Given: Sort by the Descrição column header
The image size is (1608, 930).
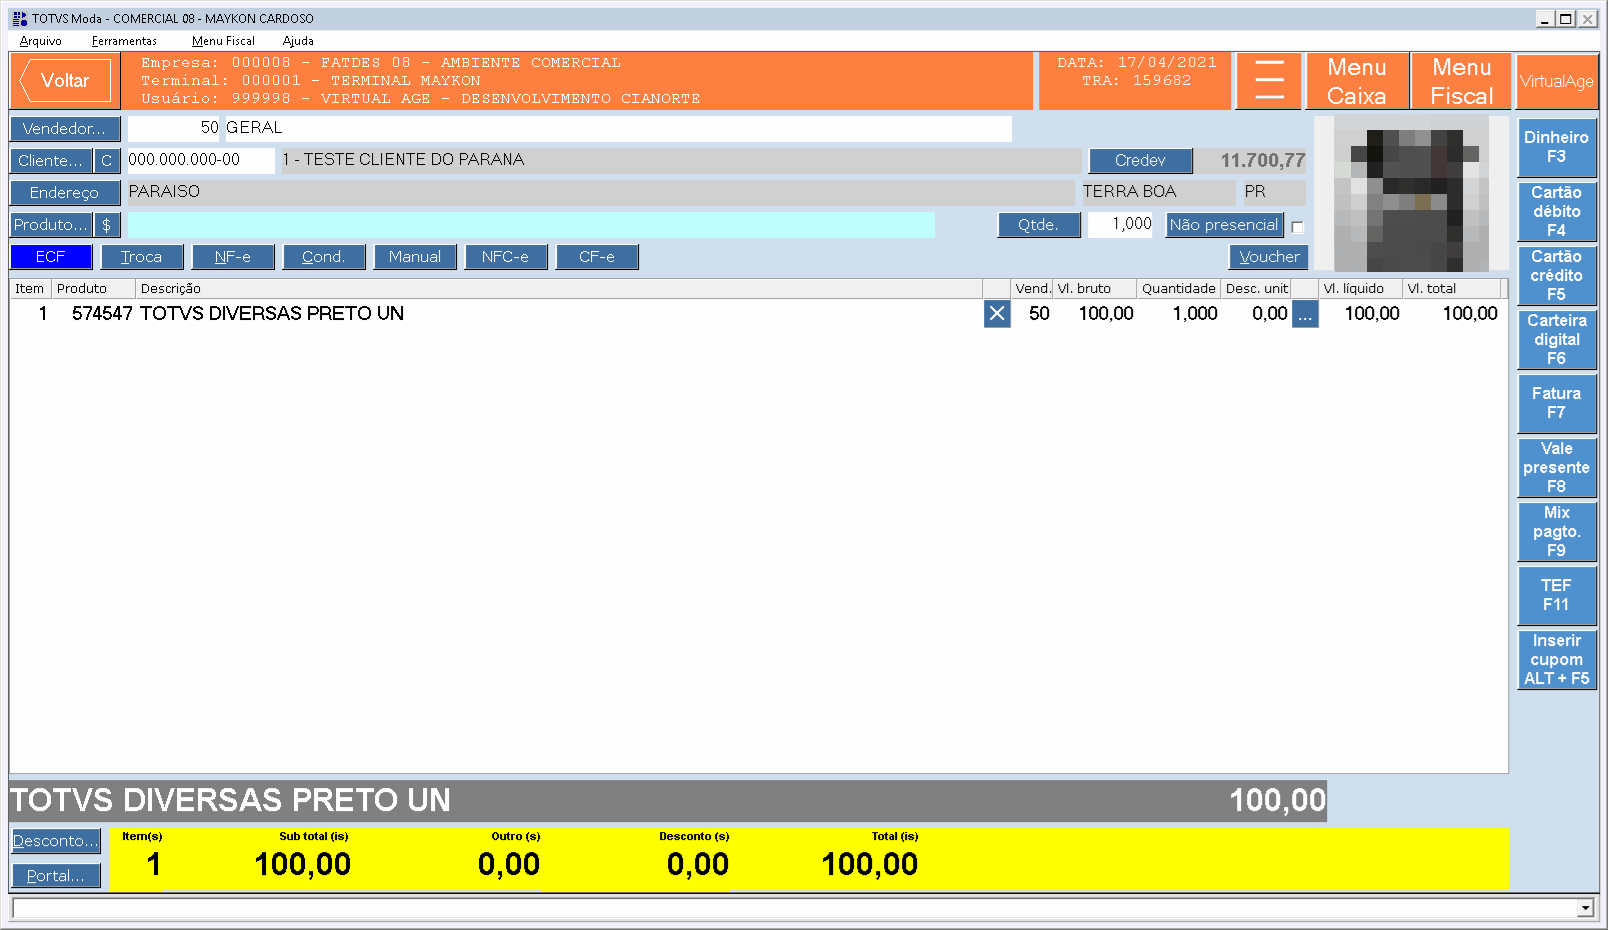Looking at the screenshot, I should click(559, 289).
